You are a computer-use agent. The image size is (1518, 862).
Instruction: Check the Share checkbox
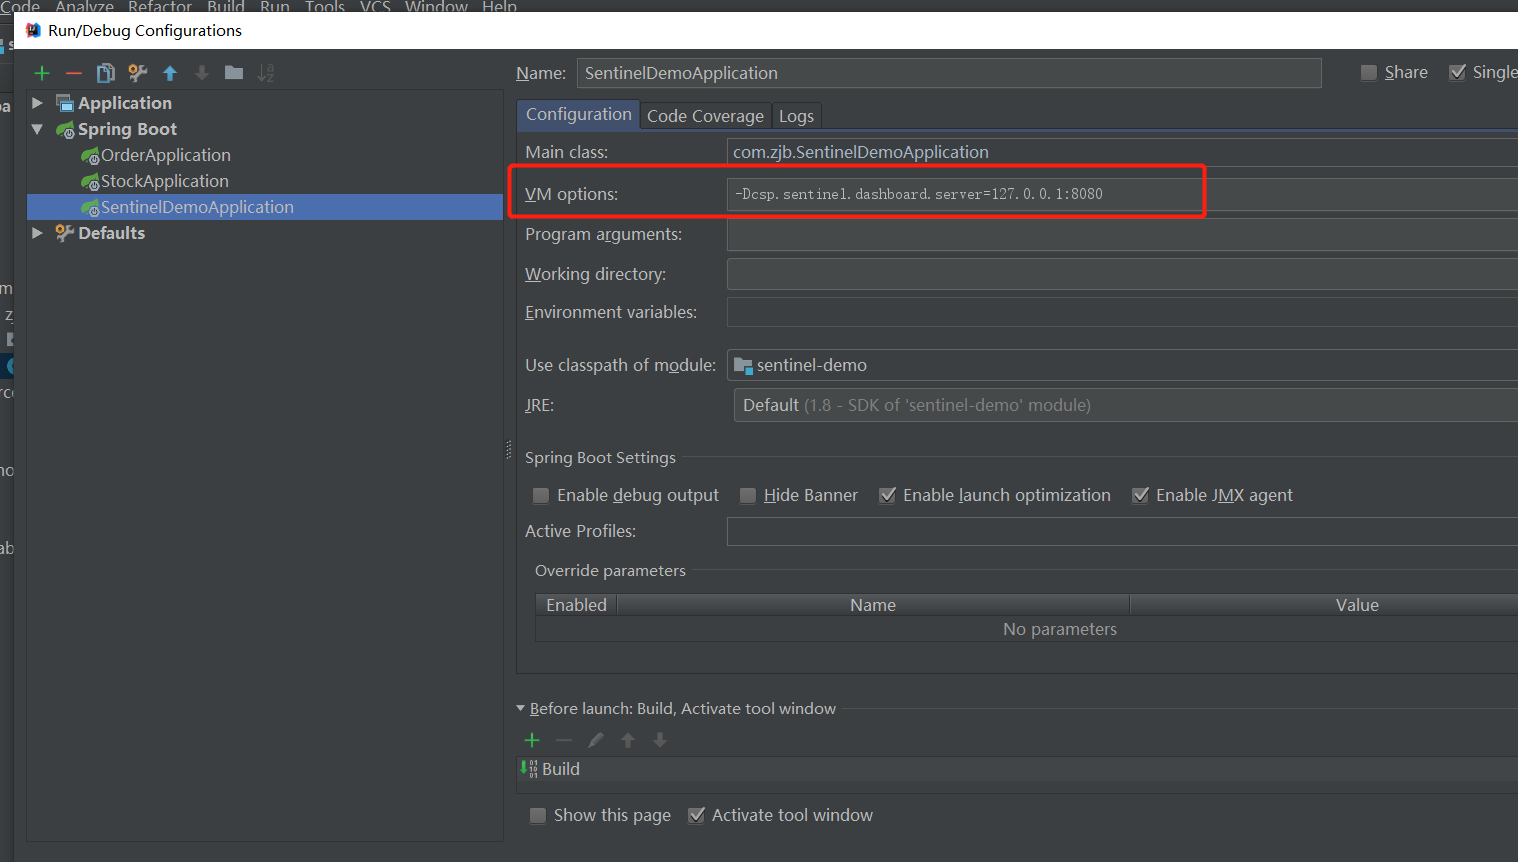tap(1369, 72)
